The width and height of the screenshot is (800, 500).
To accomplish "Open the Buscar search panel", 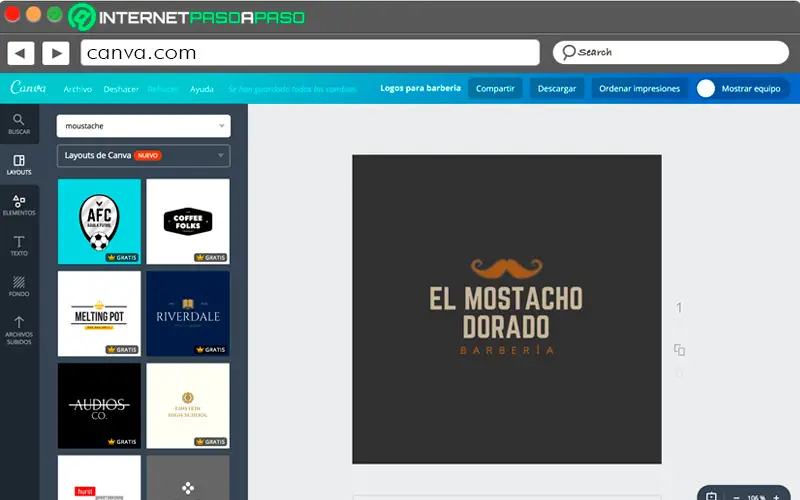I will (19, 124).
